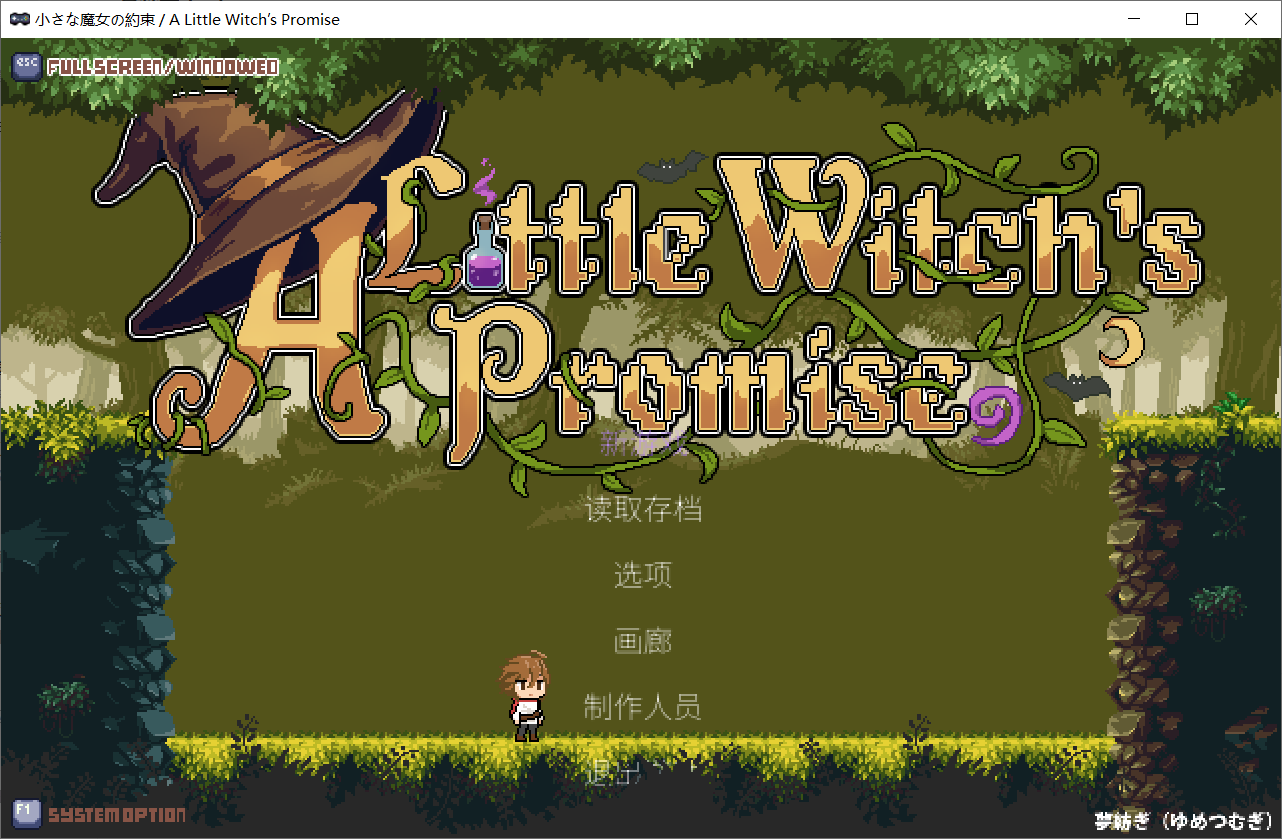The width and height of the screenshot is (1282, 839).
Task: Maximize the A Little Witch's Promise window
Action: coord(1192,19)
